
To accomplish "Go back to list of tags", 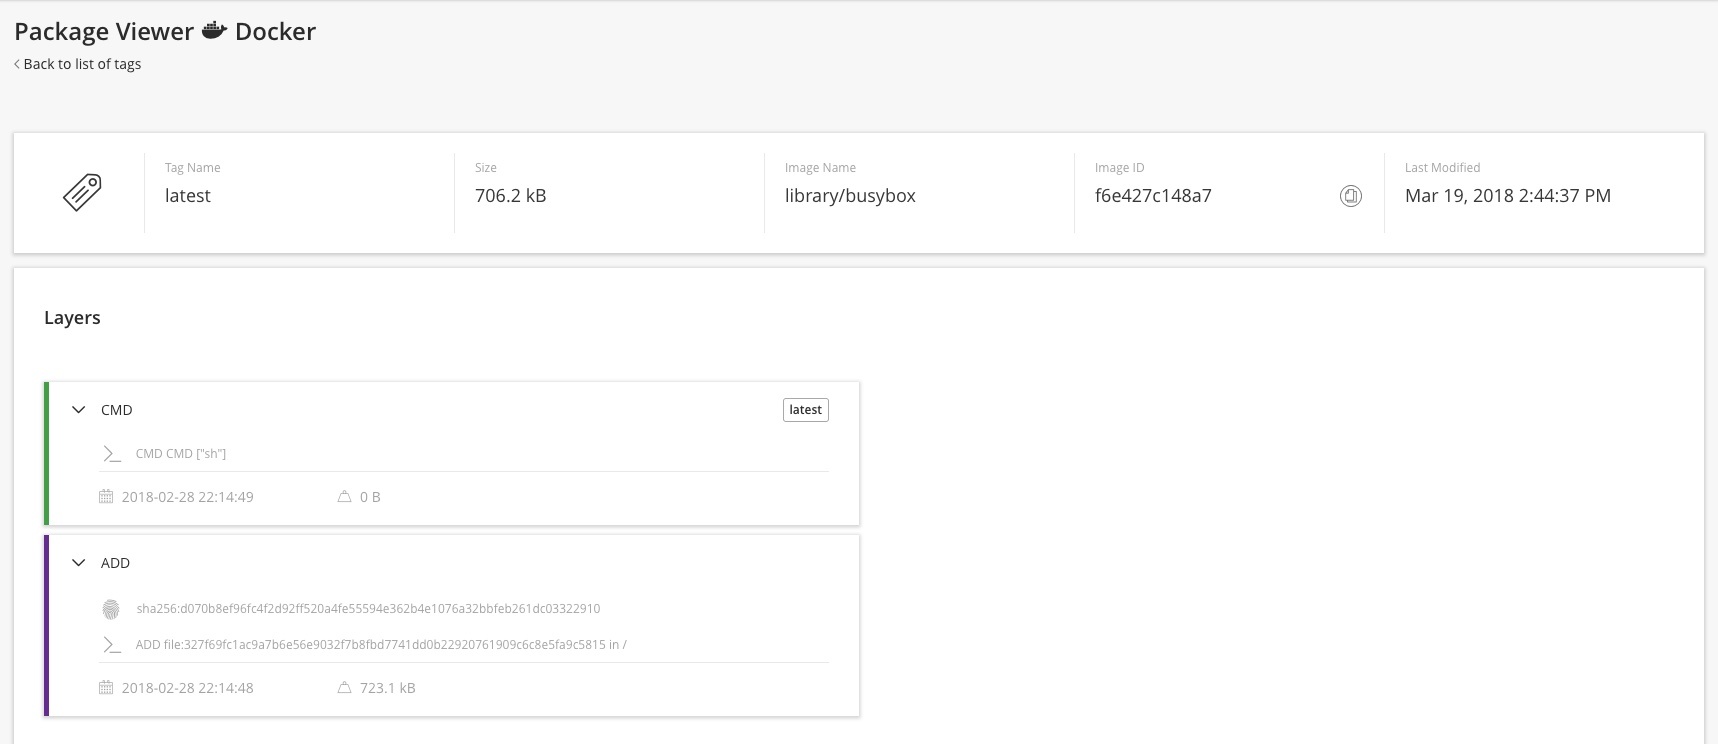I will tap(78, 64).
